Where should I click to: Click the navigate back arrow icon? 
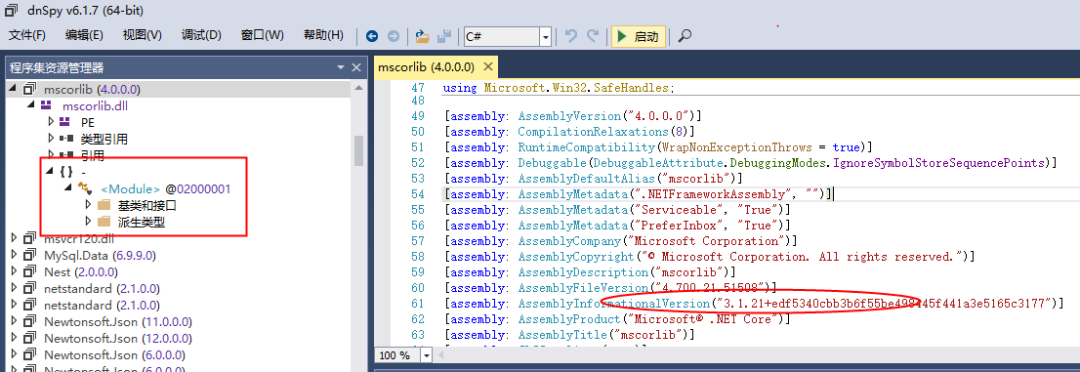point(372,37)
